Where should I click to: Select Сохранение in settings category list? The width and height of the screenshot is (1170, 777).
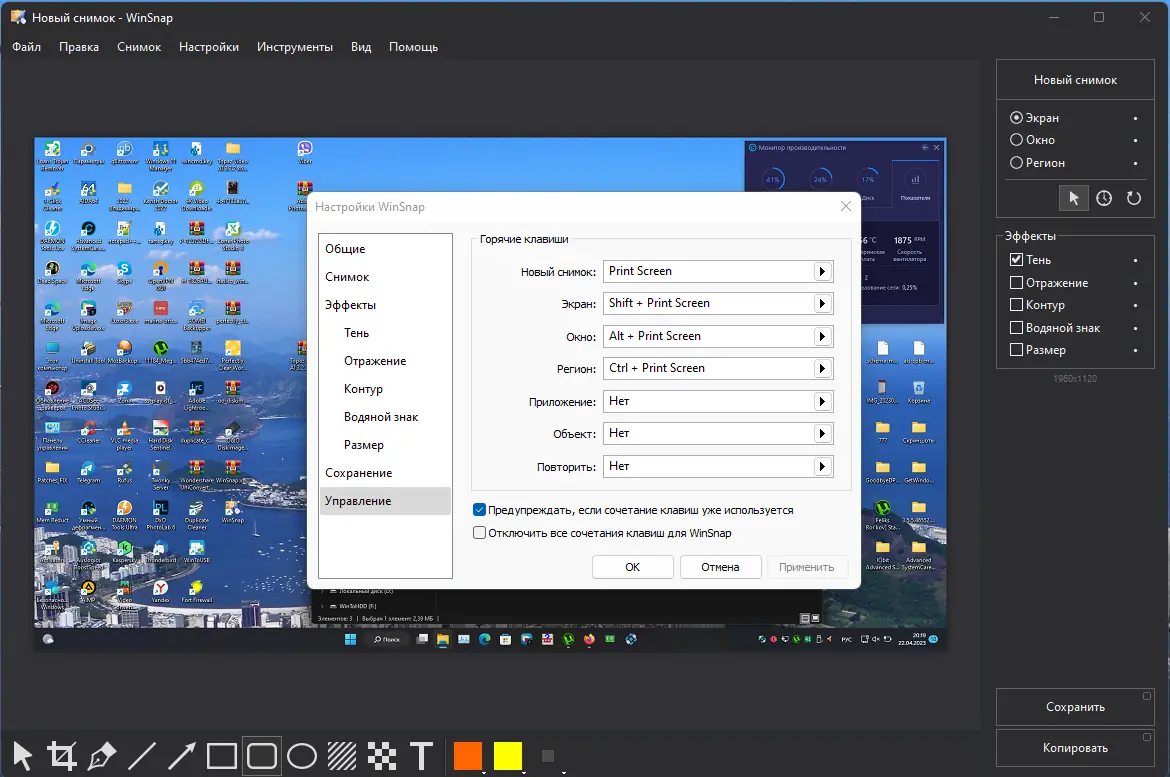pyautogui.click(x=385, y=473)
